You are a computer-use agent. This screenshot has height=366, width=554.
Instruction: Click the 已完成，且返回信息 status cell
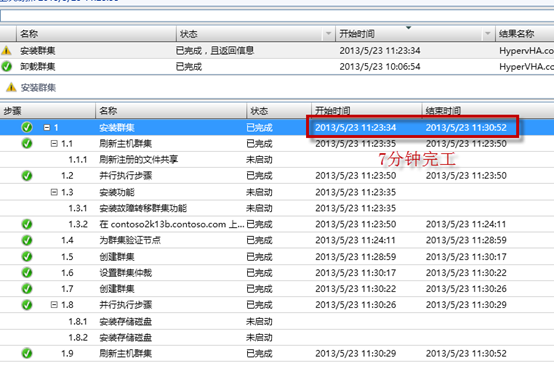(x=215, y=51)
